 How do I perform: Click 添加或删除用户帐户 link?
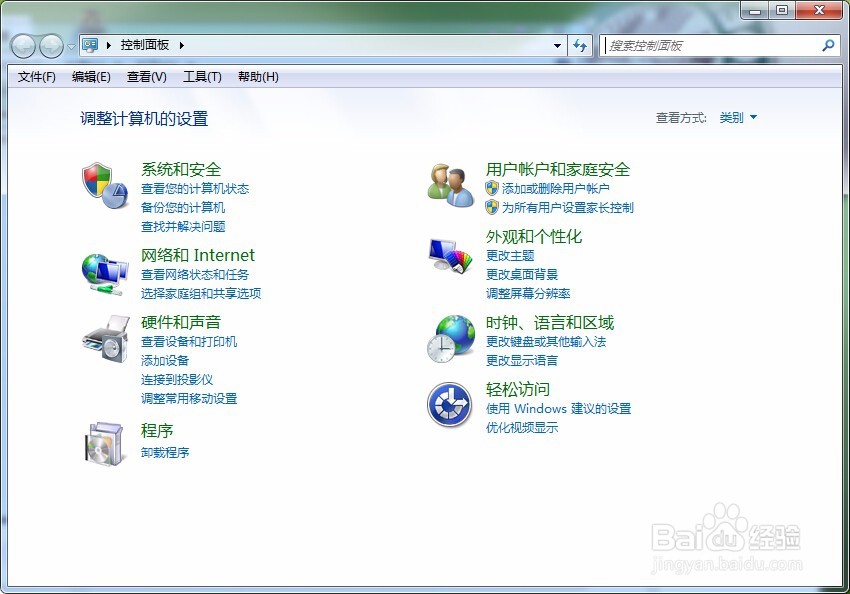pyautogui.click(x=556, y=189)
